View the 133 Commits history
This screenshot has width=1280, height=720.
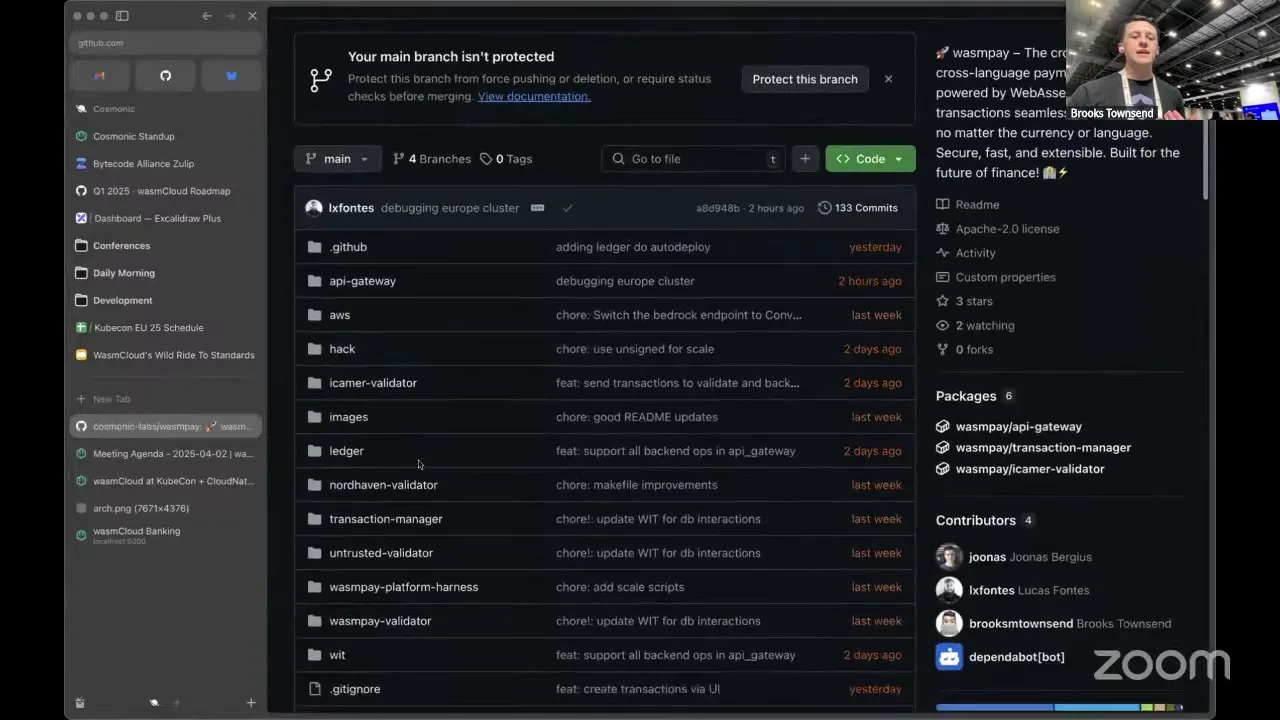(x=858, y=208)
